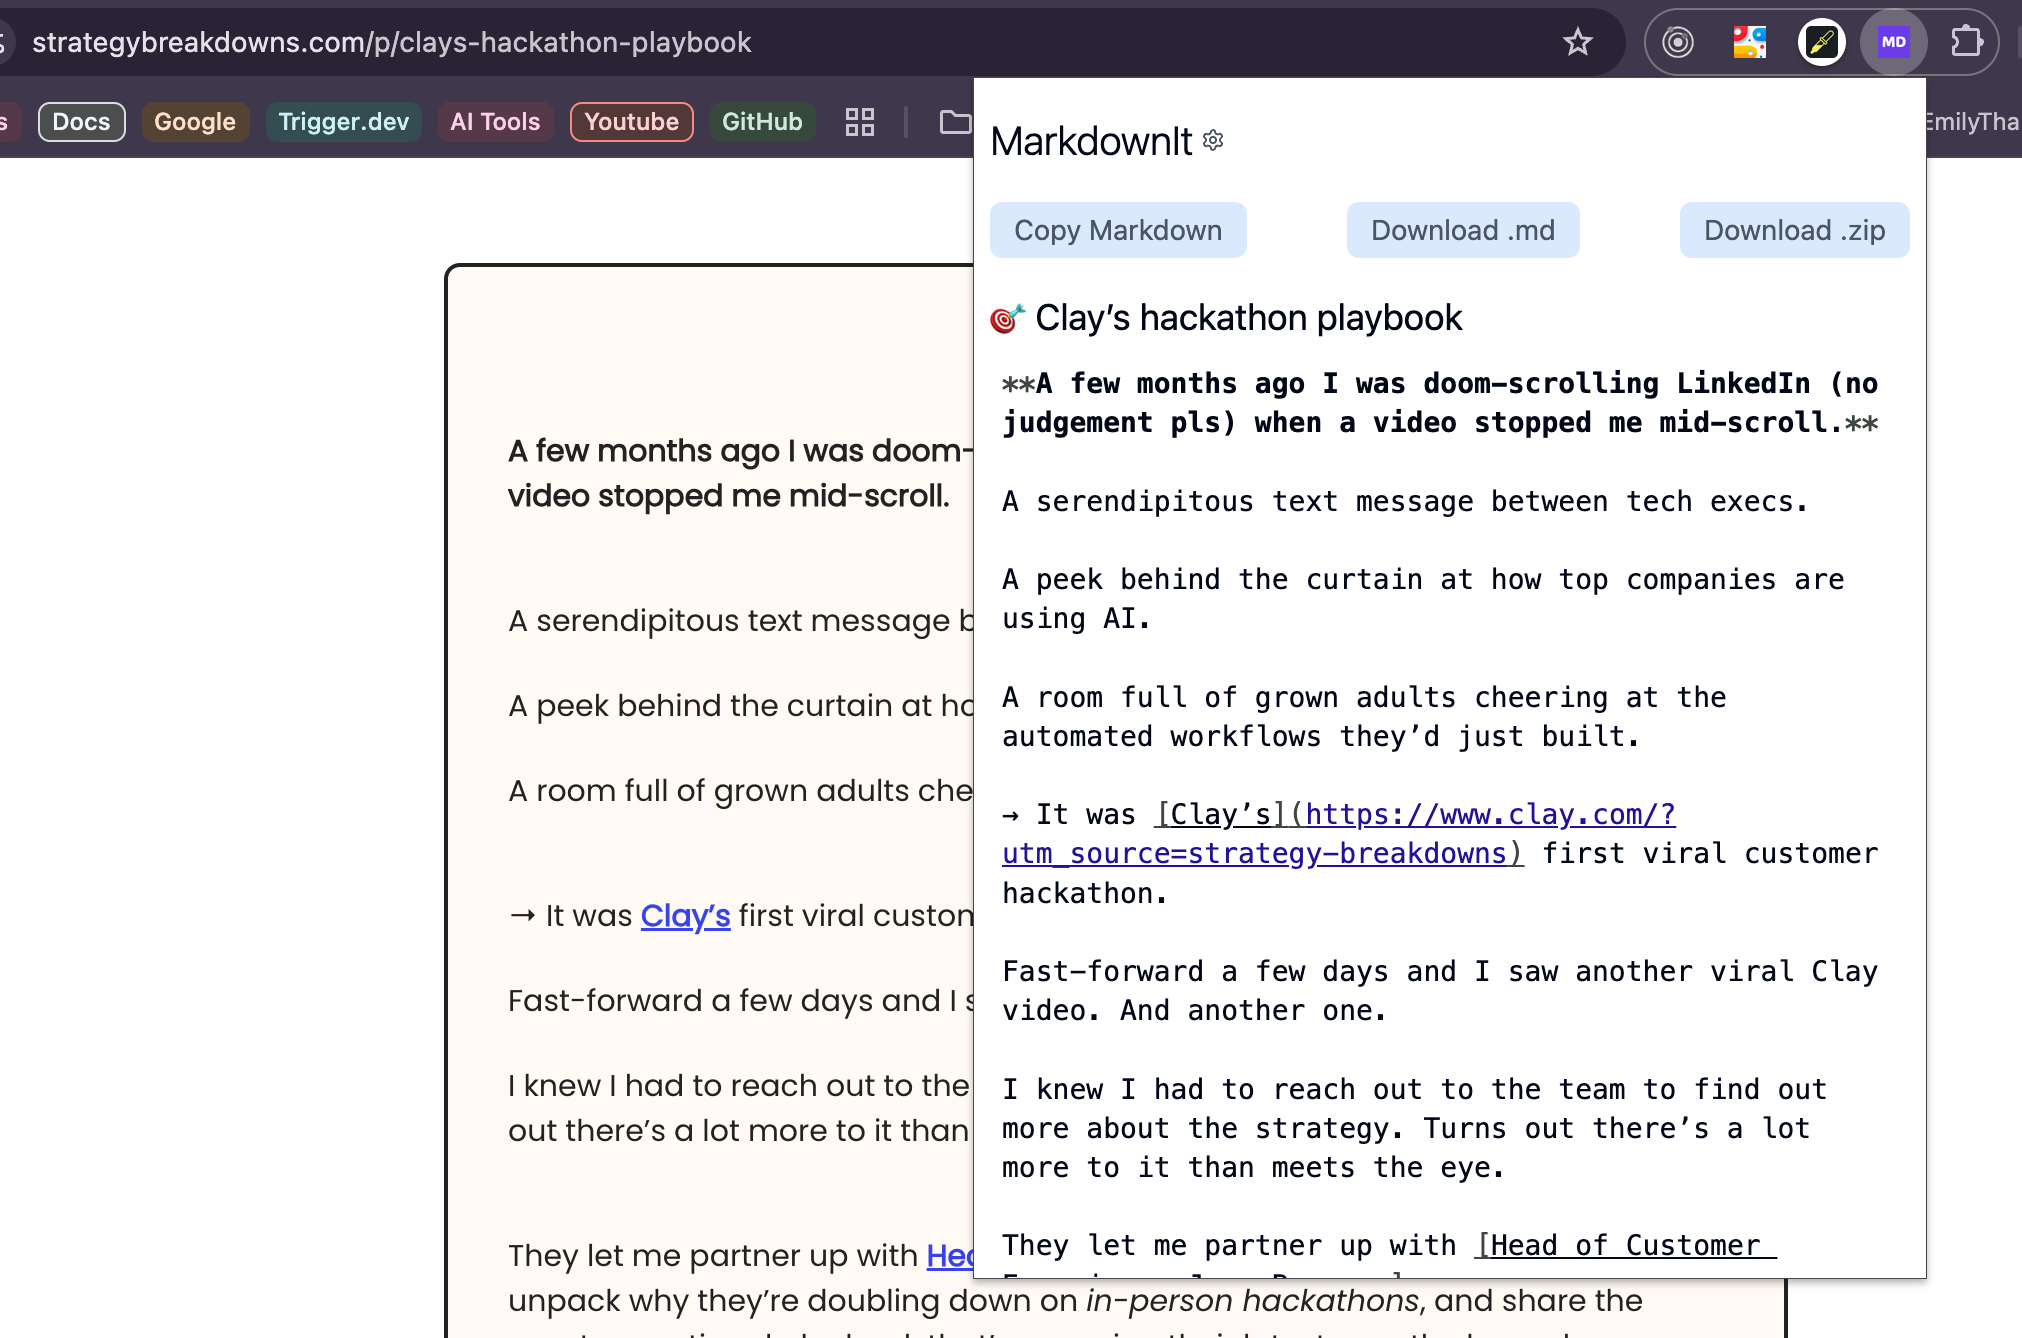2022x1338 pixels.
Task: Click the address bar URL field
Action: click(390, 42)
